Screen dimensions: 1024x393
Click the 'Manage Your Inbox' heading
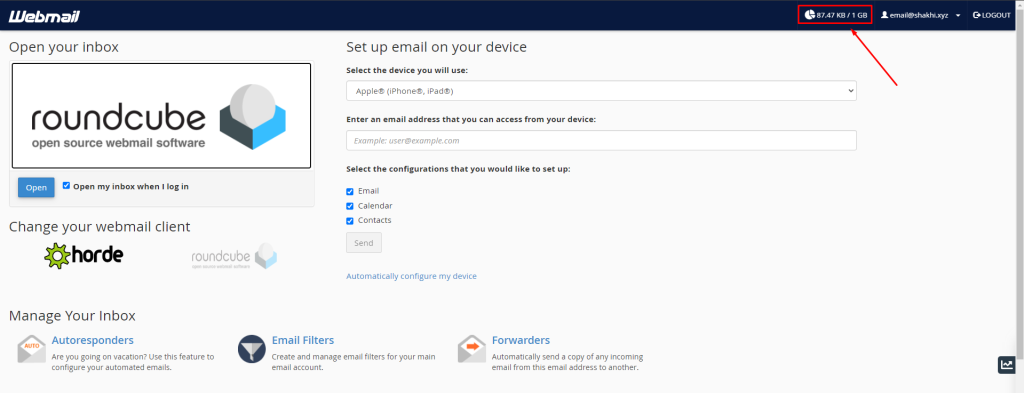[x=72, y=316]
